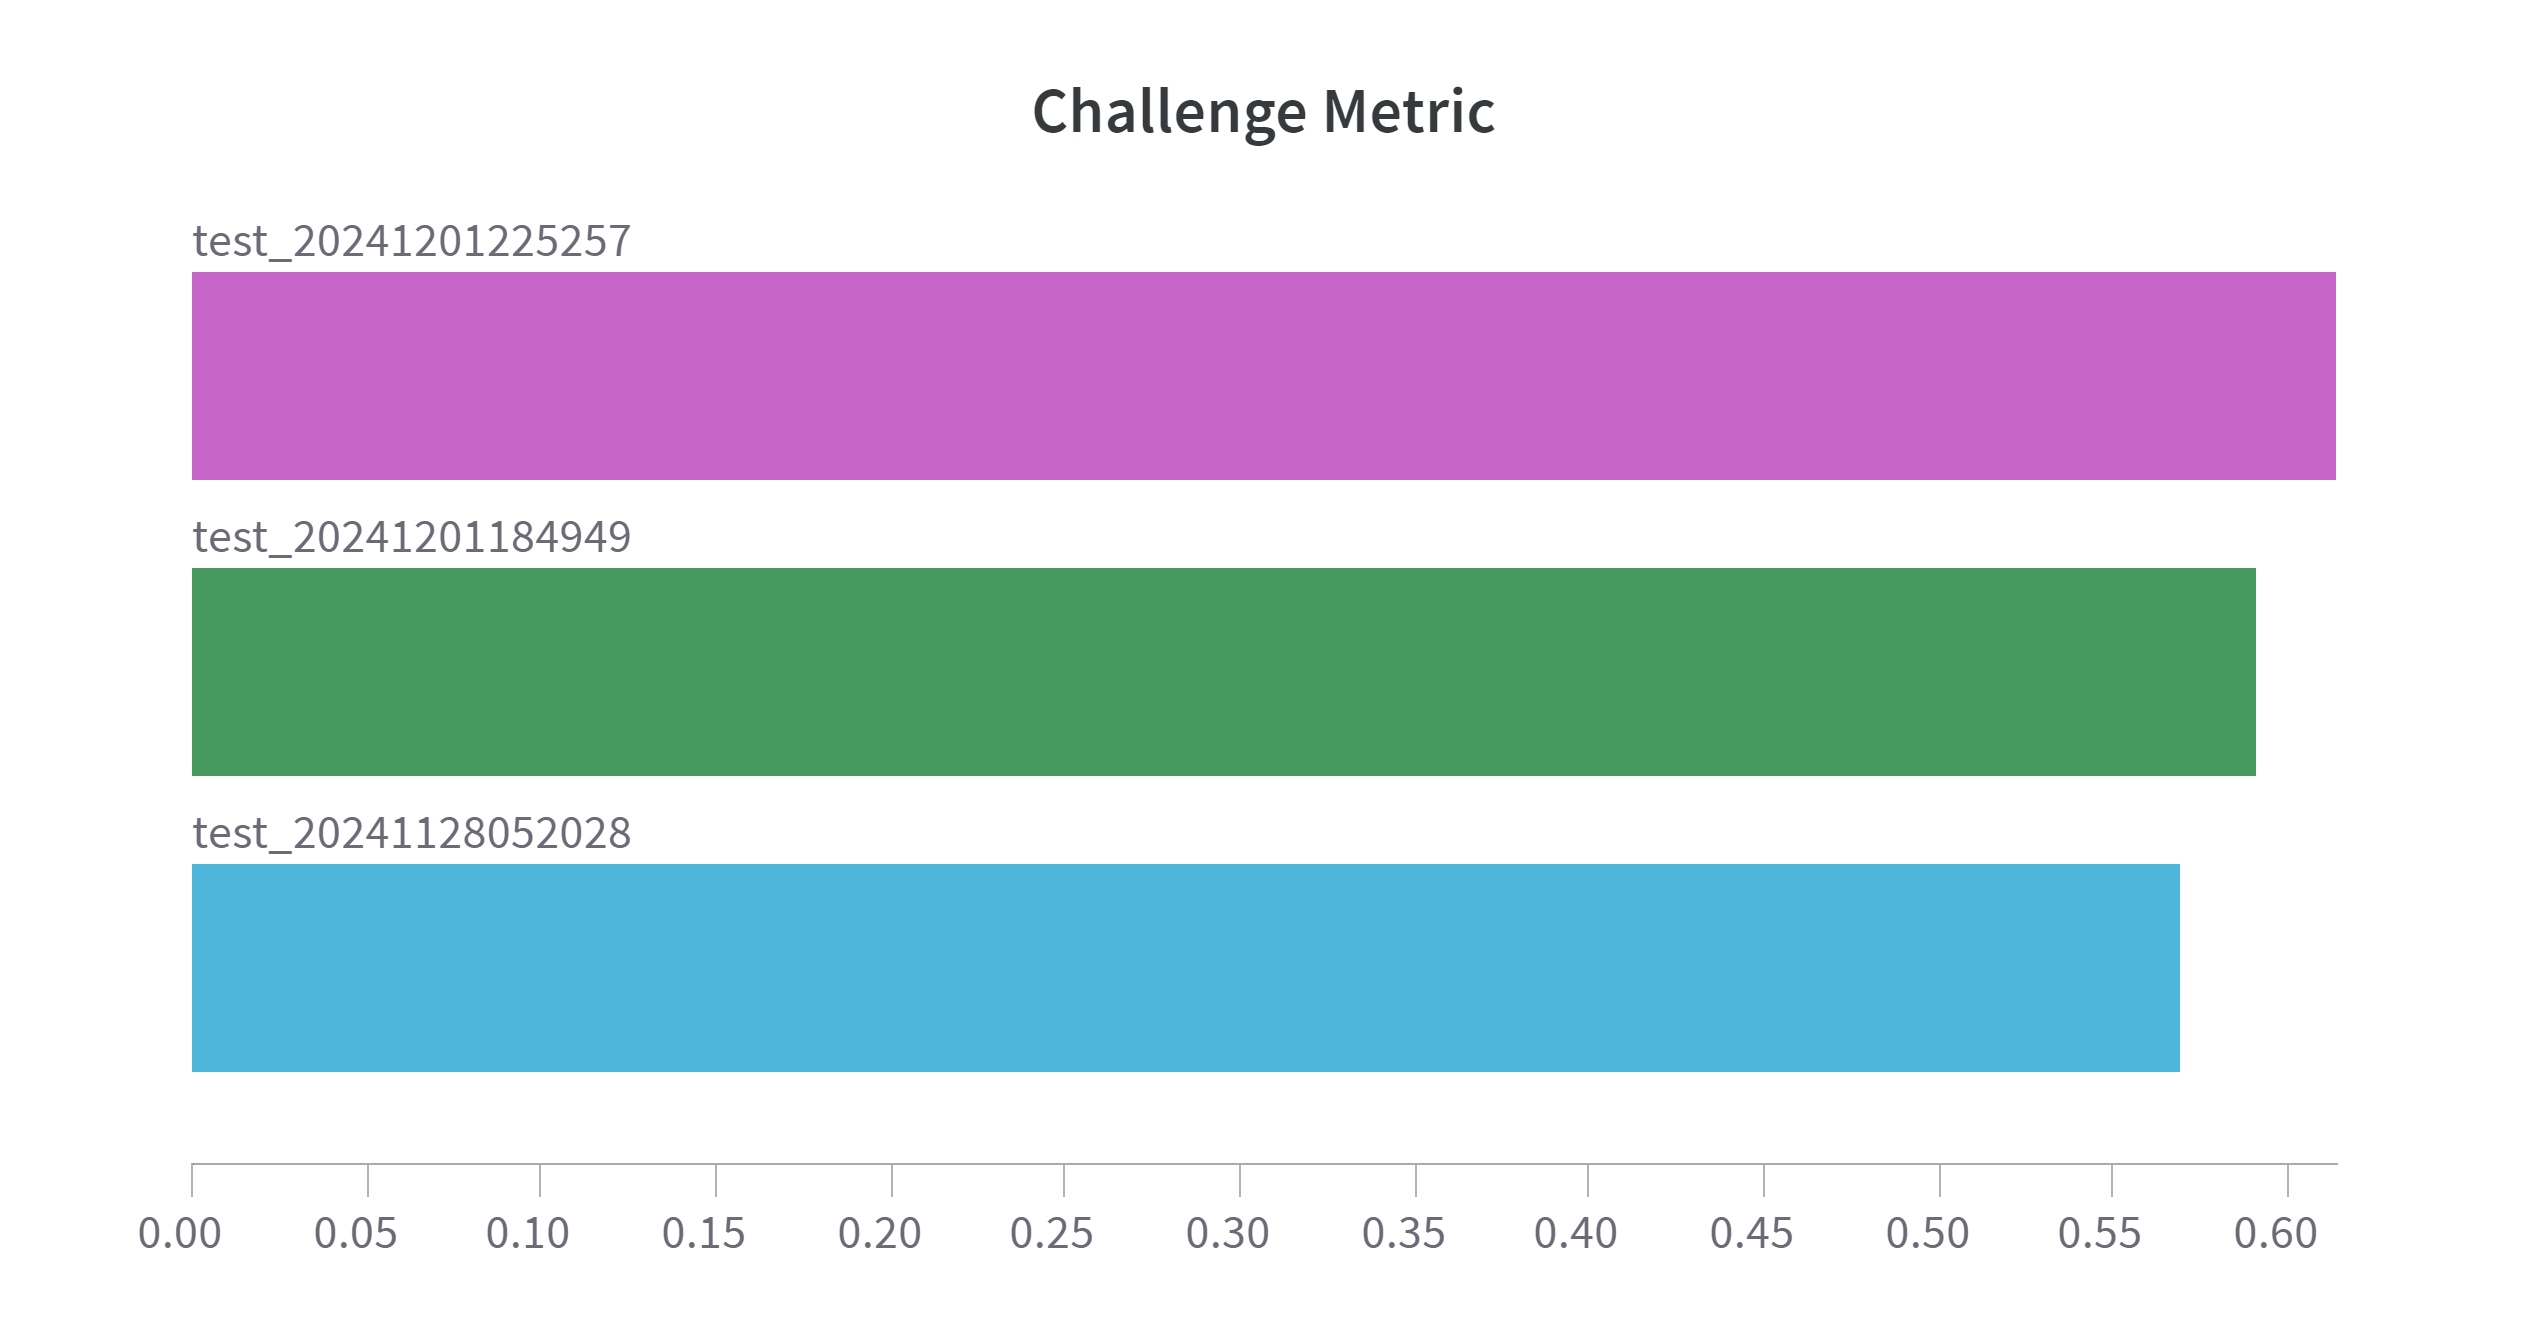Click the 0.05 axis tick label
The image size is (2528, 1328).
[x=356, y=1233]
